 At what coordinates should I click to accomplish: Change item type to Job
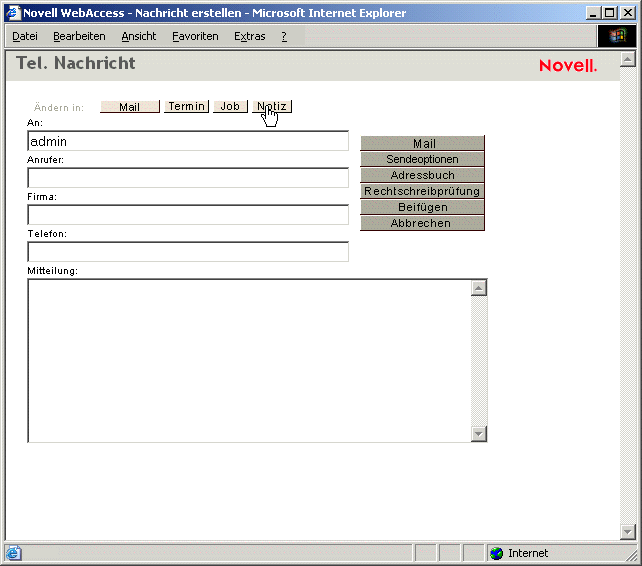click(230, 106)
